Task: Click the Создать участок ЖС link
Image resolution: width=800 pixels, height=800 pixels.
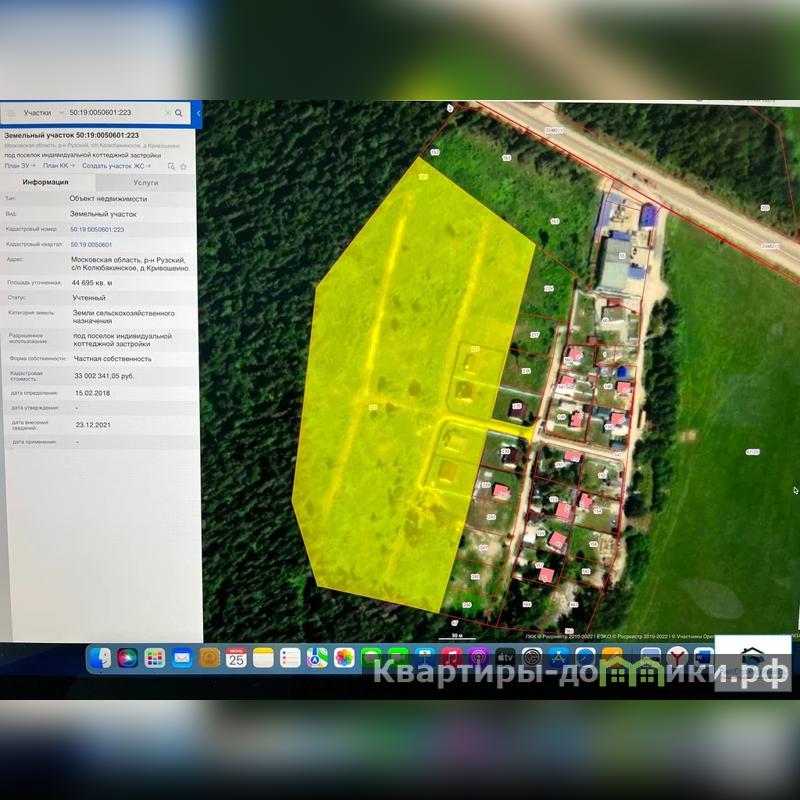Action: [x=115, y=166]
